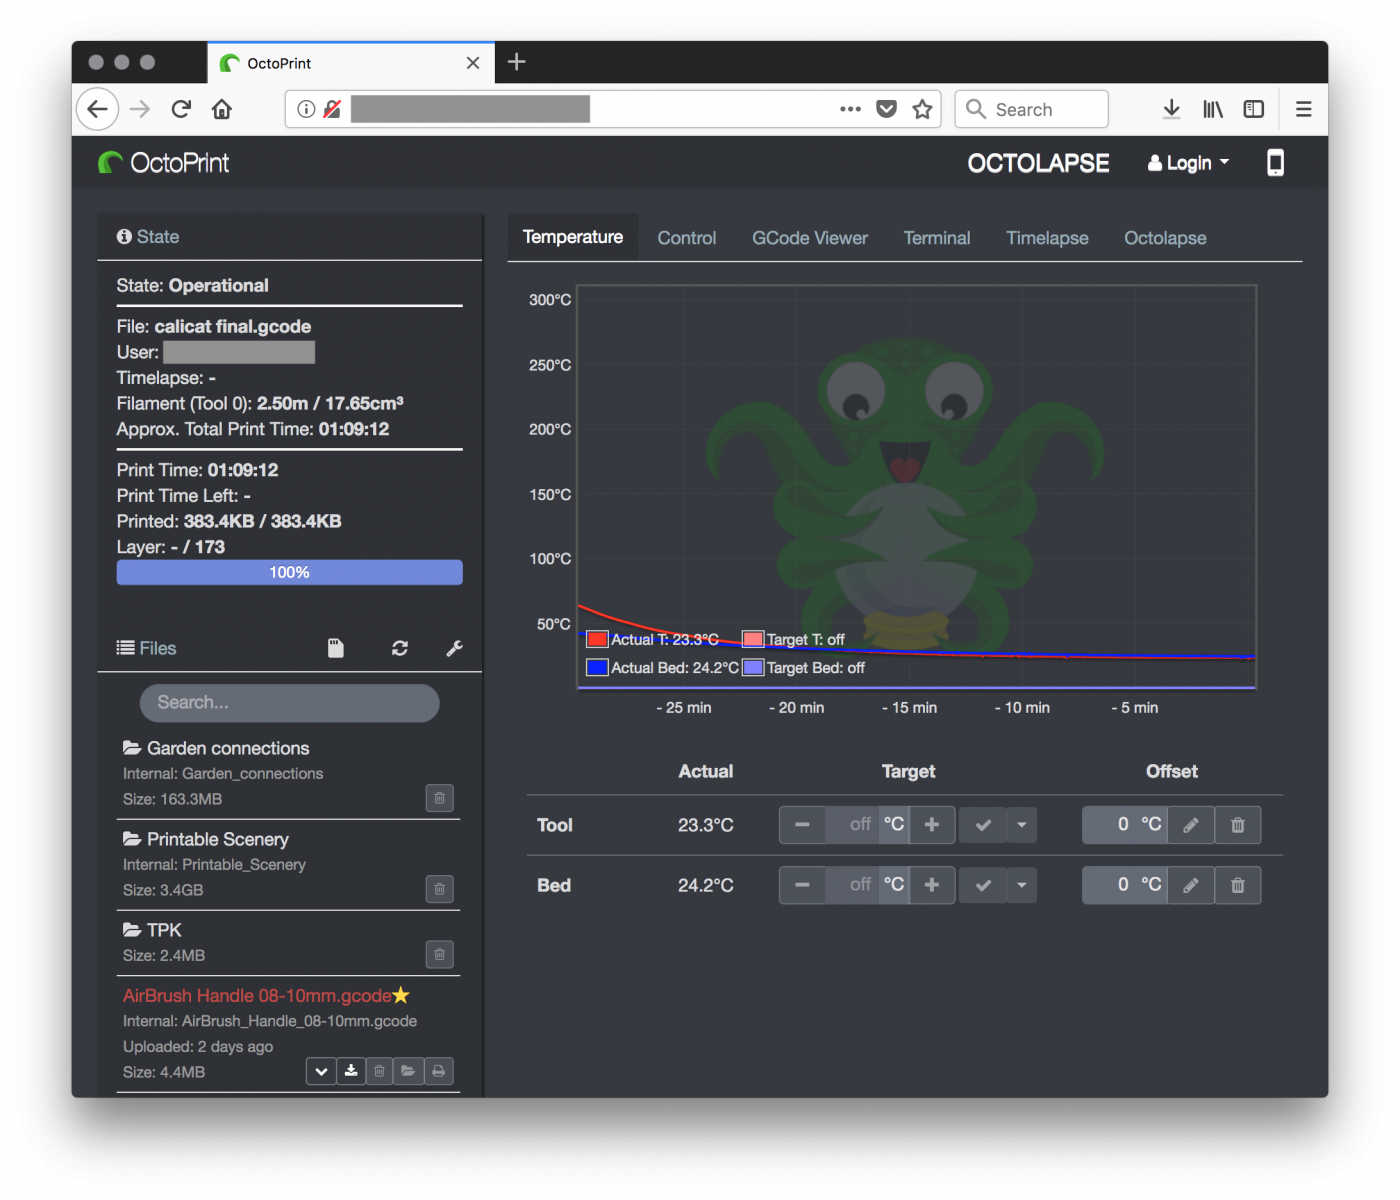
Task: Toggle Actual T legend red swatch
Action: coord(597,639)
